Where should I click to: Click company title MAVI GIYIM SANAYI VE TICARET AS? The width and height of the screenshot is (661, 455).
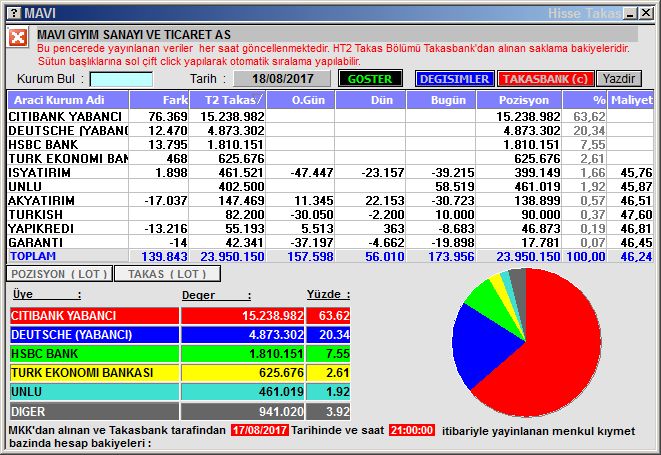[x=134, y=35]
